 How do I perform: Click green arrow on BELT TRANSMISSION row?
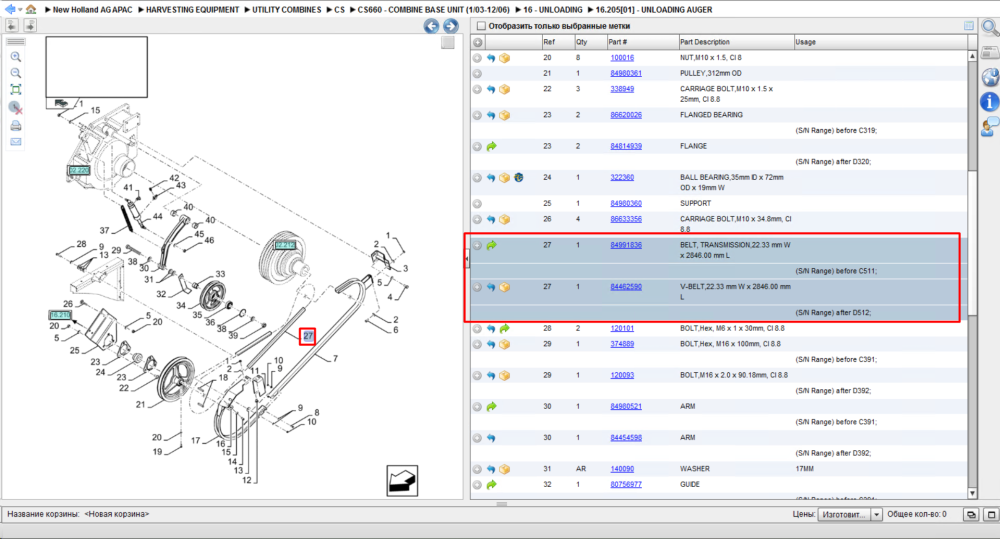click(491, 246)
